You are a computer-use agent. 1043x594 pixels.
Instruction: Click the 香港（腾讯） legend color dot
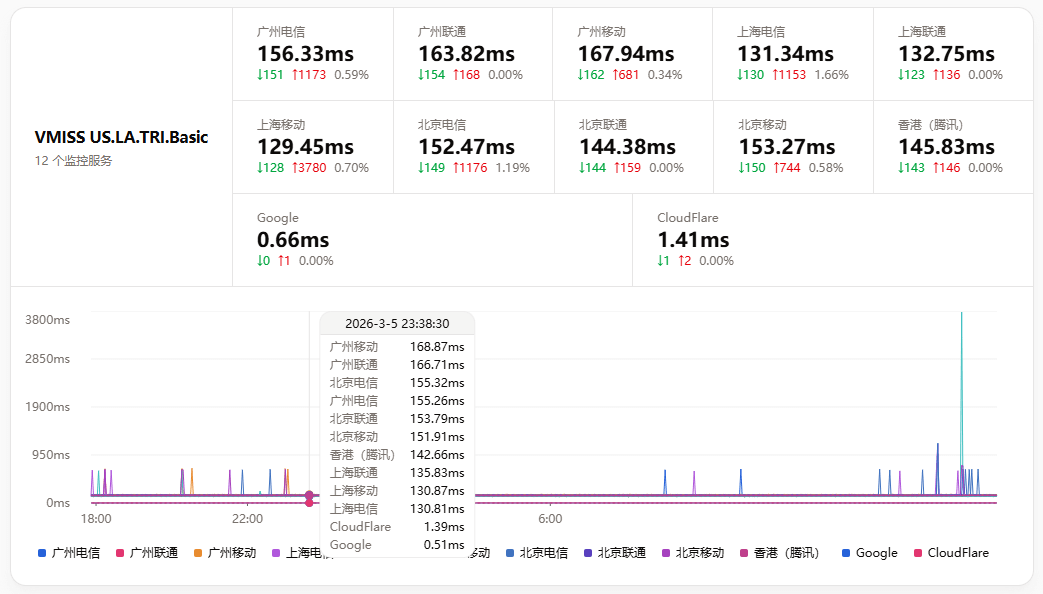(x=744, y=553)
